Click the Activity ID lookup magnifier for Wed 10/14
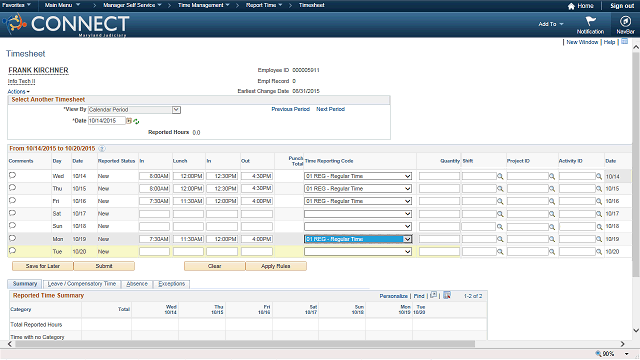Viewport: 640px width, 360px height. (598, 176)
